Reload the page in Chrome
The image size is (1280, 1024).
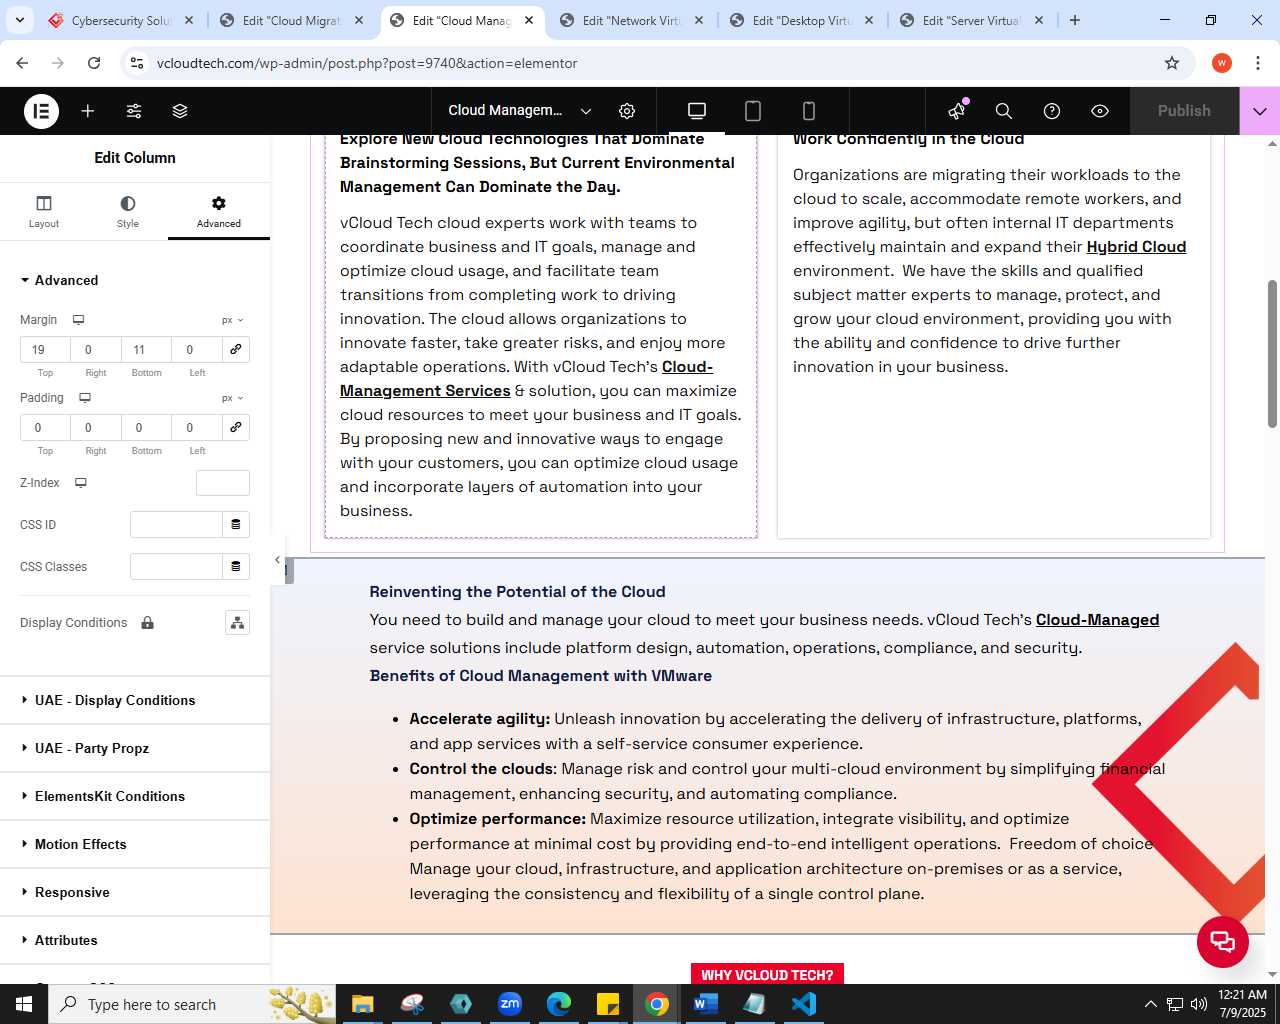click(x=94, y=63)
